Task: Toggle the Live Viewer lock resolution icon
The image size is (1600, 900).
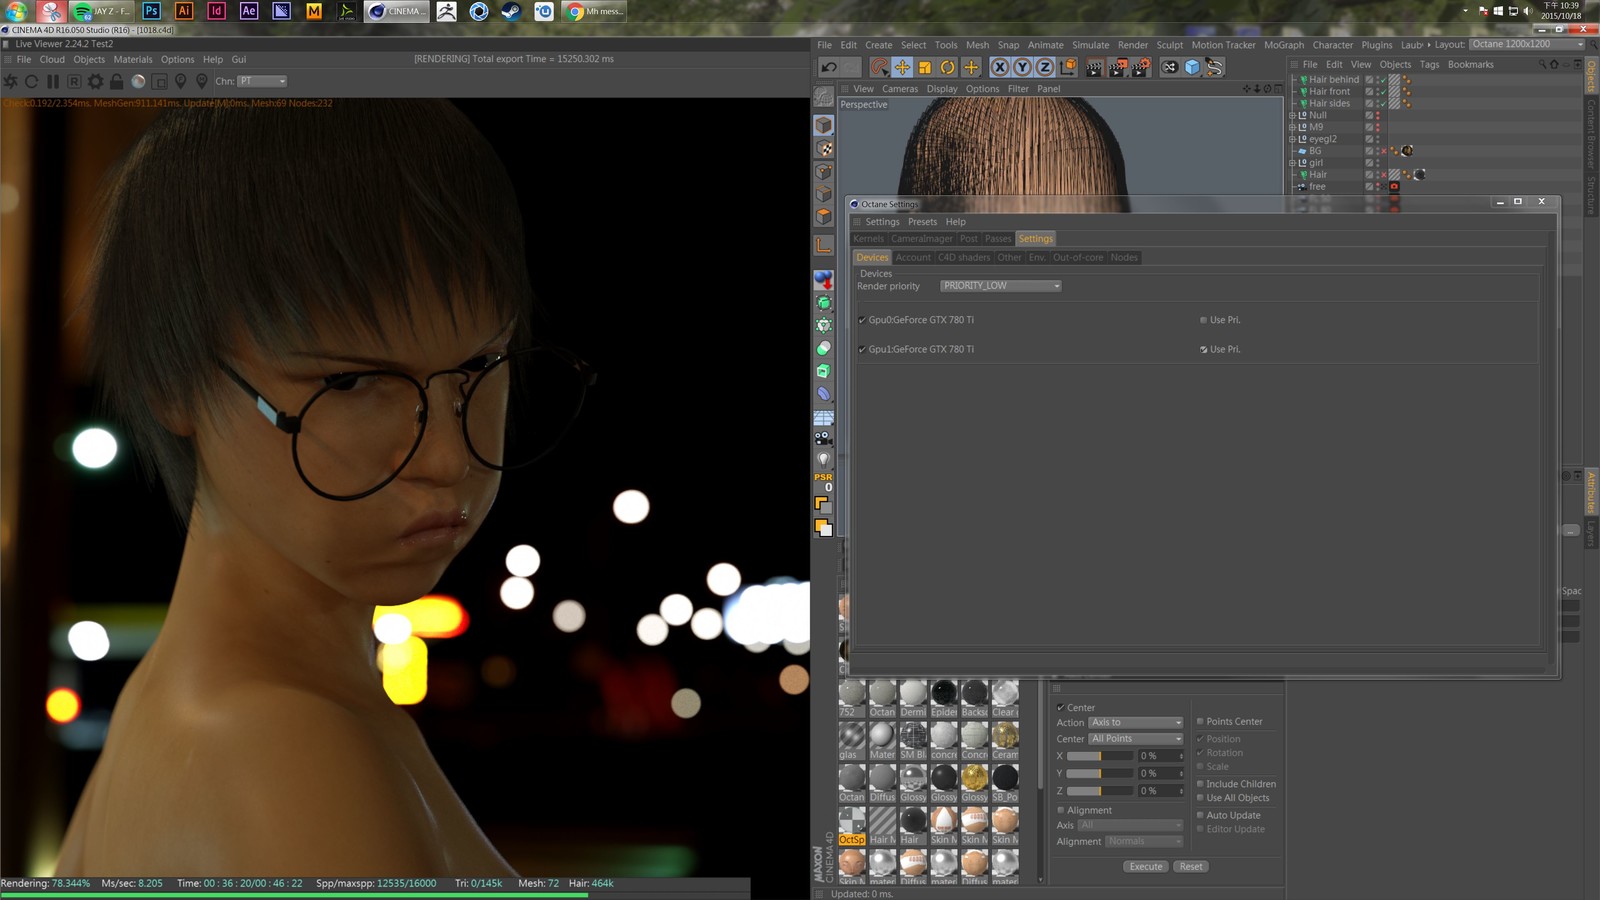Action: [x=117, y=81]
